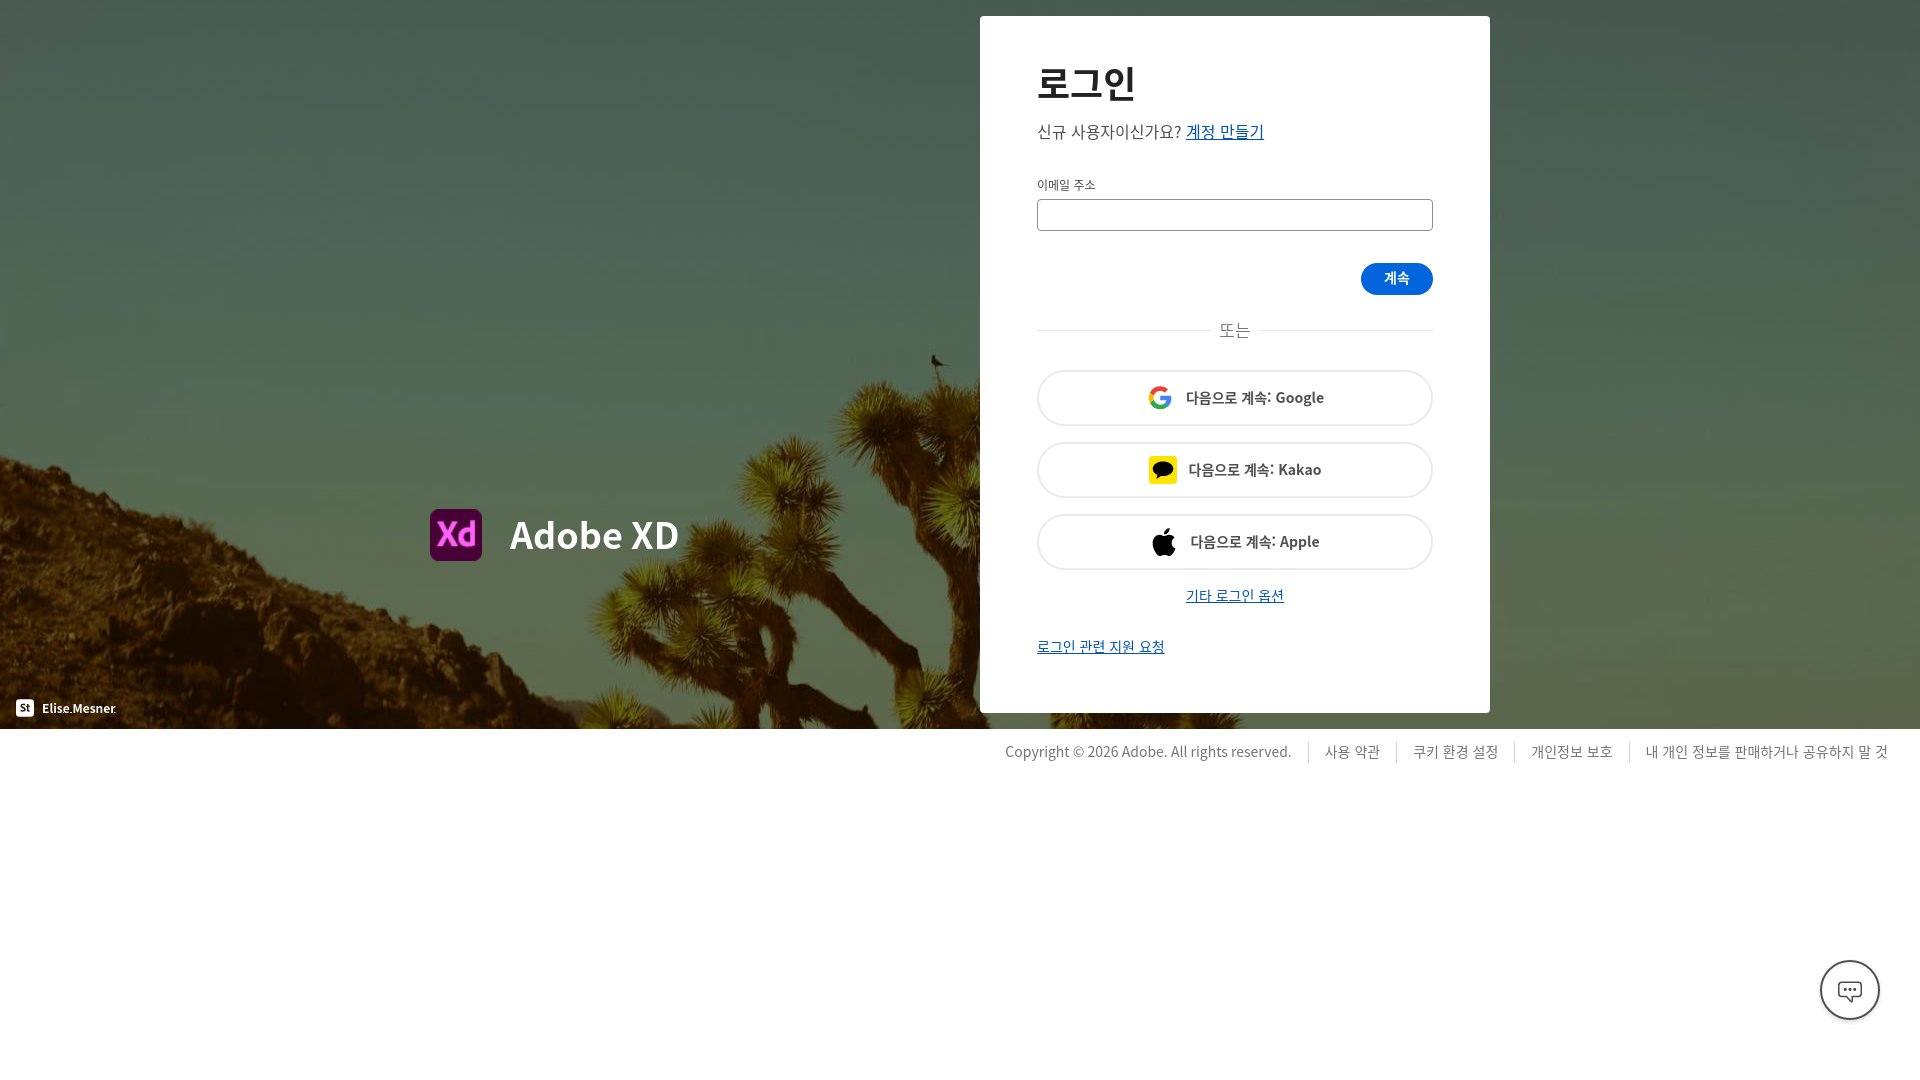The image size is (1920, 1080).
Task: Click the 이메일 주소 field label
Action: [1066, 185]
